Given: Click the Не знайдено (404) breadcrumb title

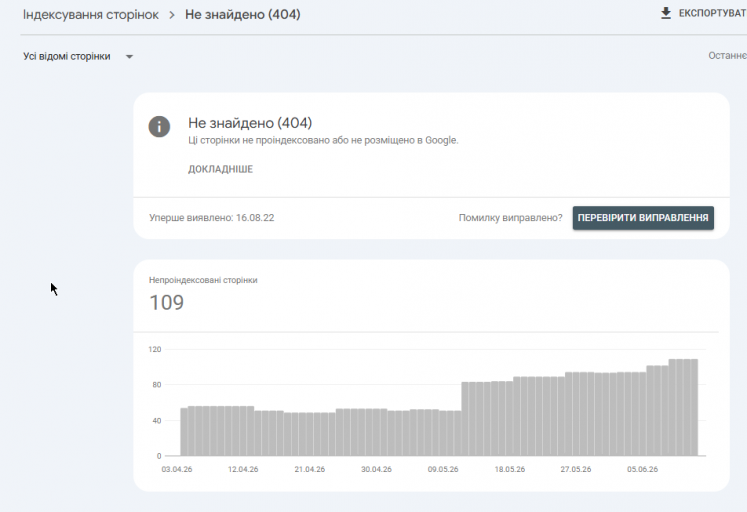Looking at the screenshot, I should click(x=242, y=15).
